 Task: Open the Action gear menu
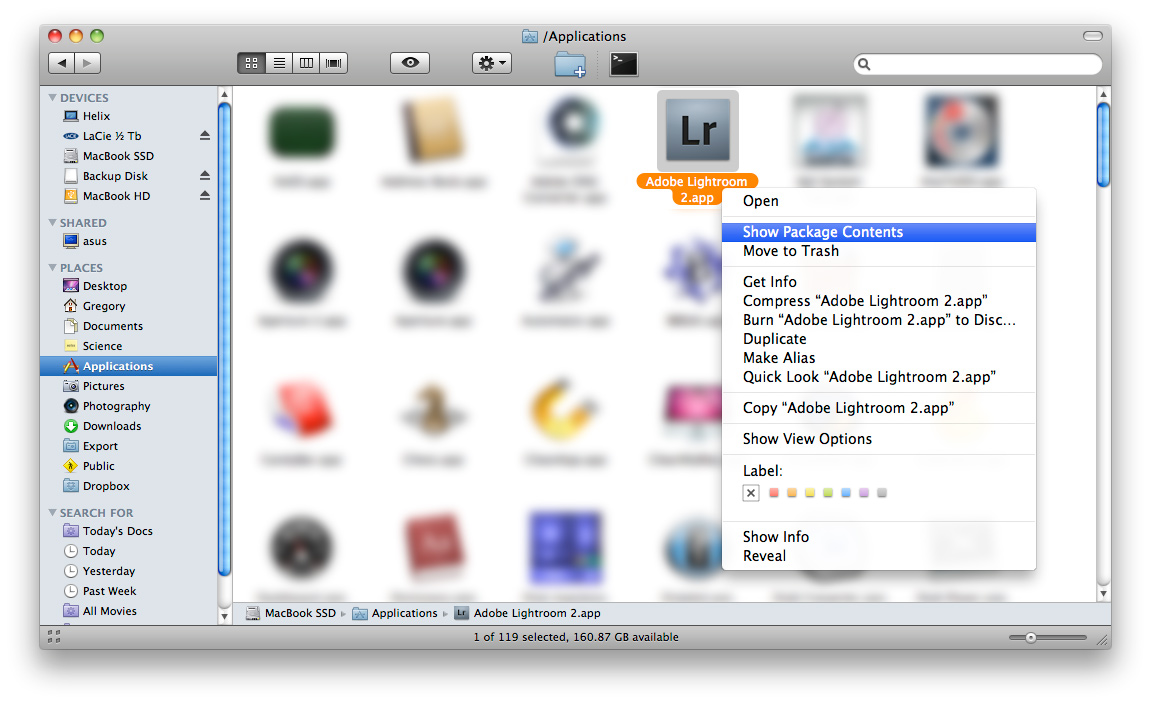pyautogui.click(x=492, y=63)
